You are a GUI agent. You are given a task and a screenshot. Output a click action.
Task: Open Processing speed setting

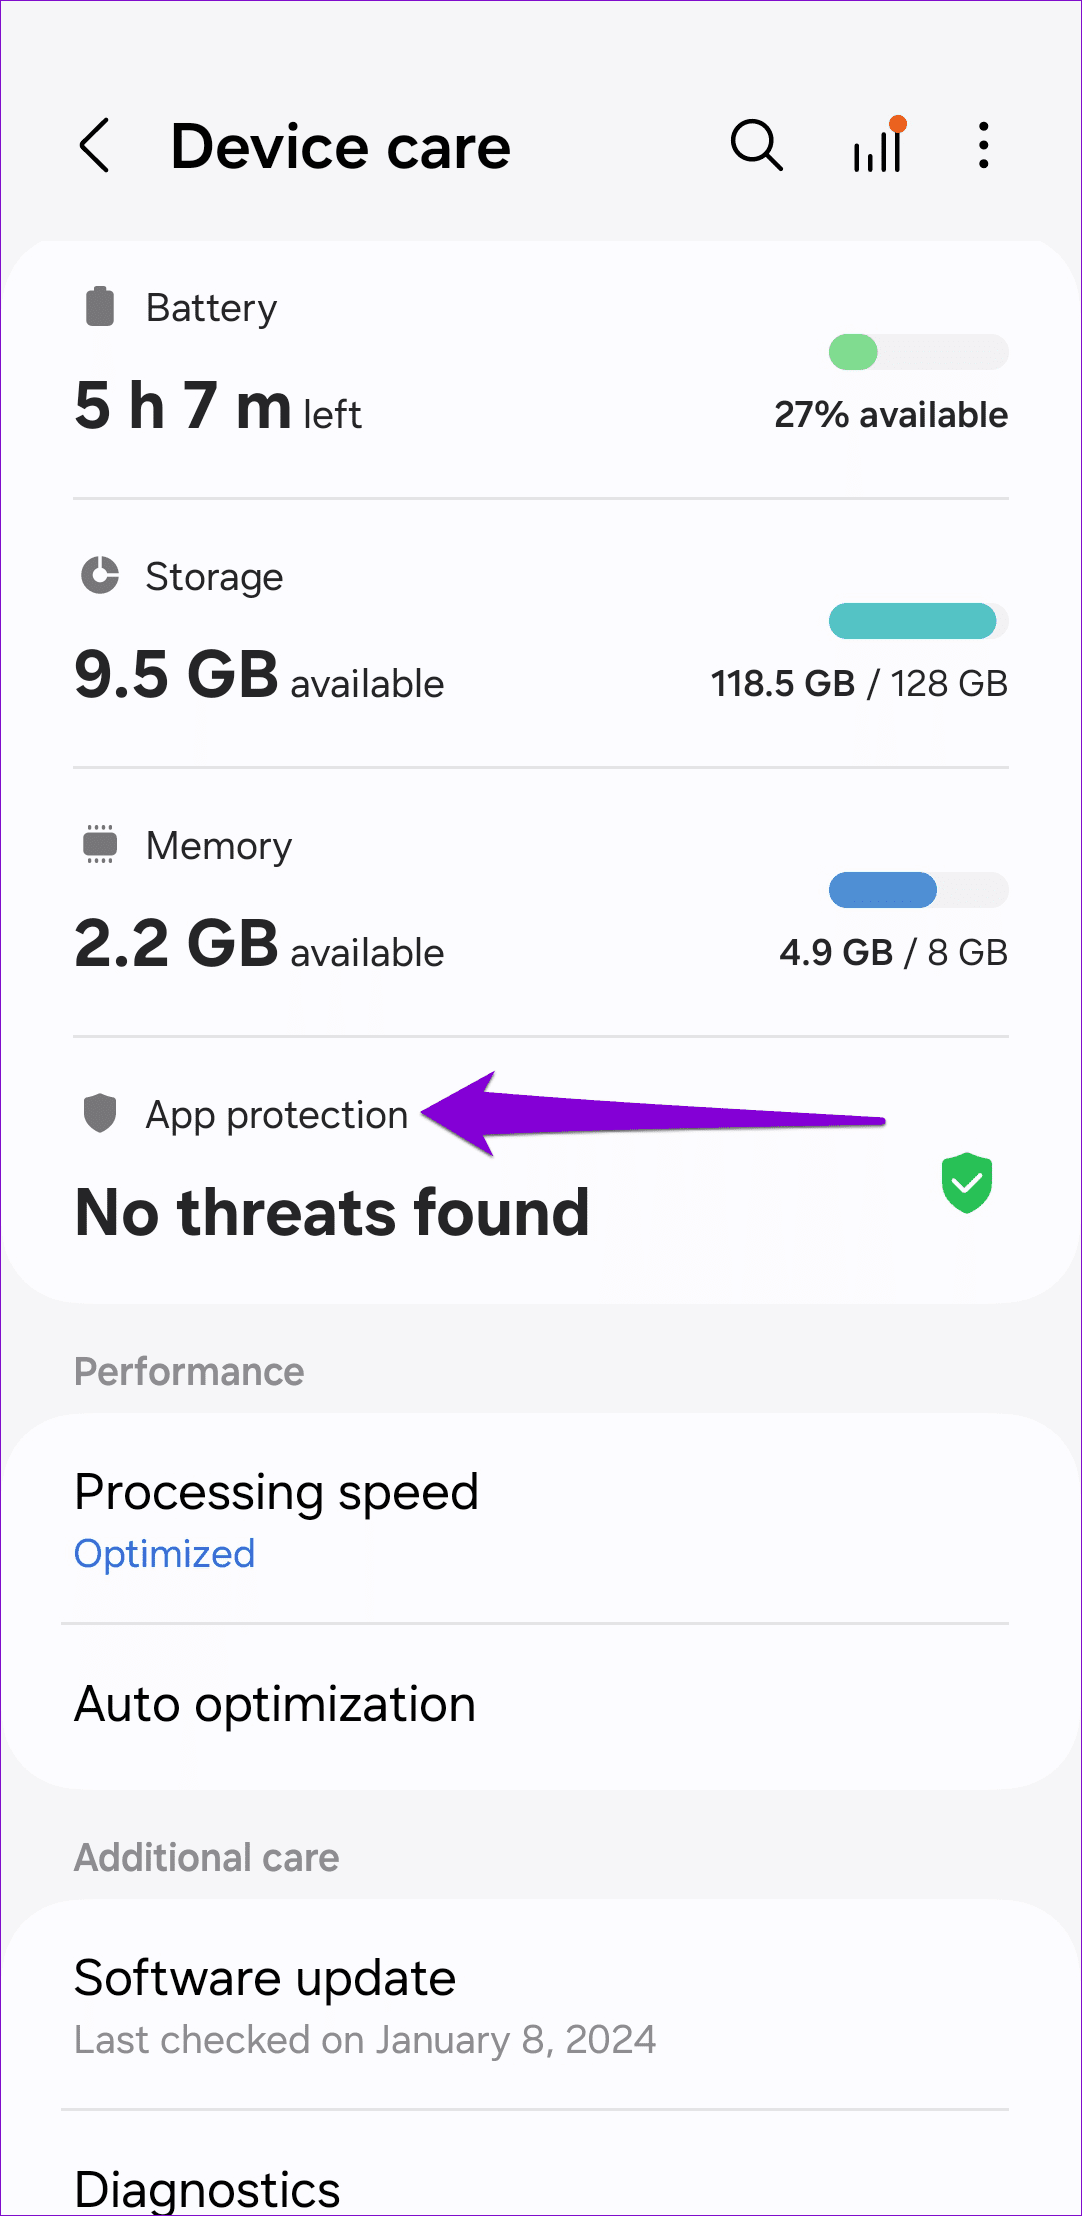277,1492
